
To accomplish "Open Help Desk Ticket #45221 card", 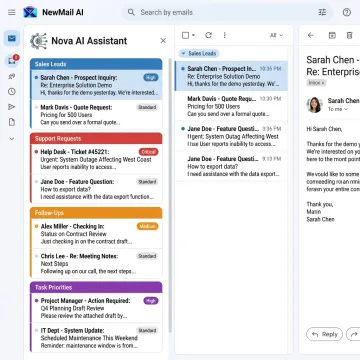I will 96,159.
